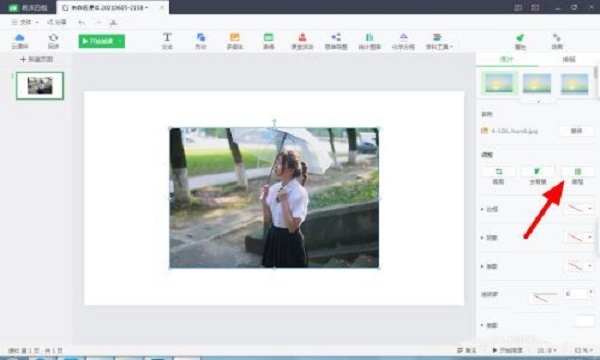600x360 pixels.
Task: Click the Replace image button
Action: point(576,130)
